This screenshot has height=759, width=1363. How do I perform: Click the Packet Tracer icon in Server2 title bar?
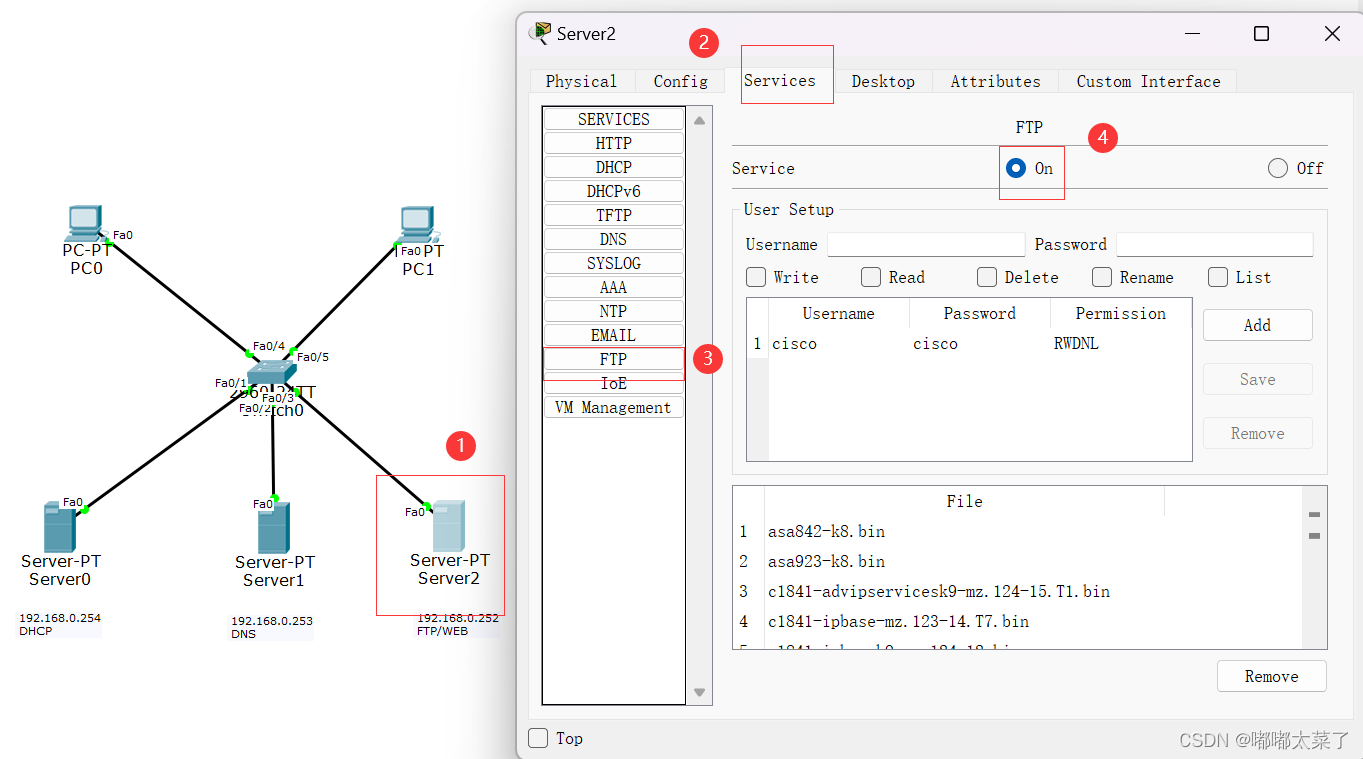(x=540, y=33)
